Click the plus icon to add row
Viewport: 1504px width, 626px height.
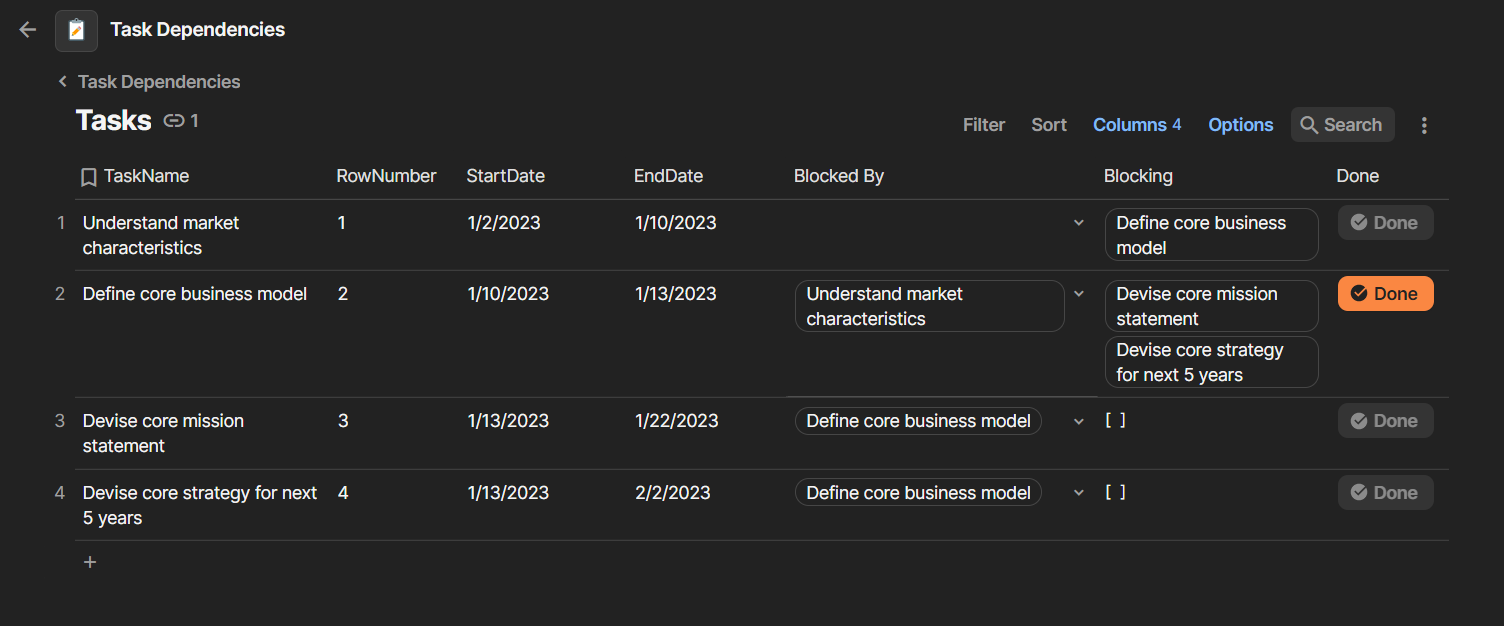pyautogui.click(x=90, y=562)
